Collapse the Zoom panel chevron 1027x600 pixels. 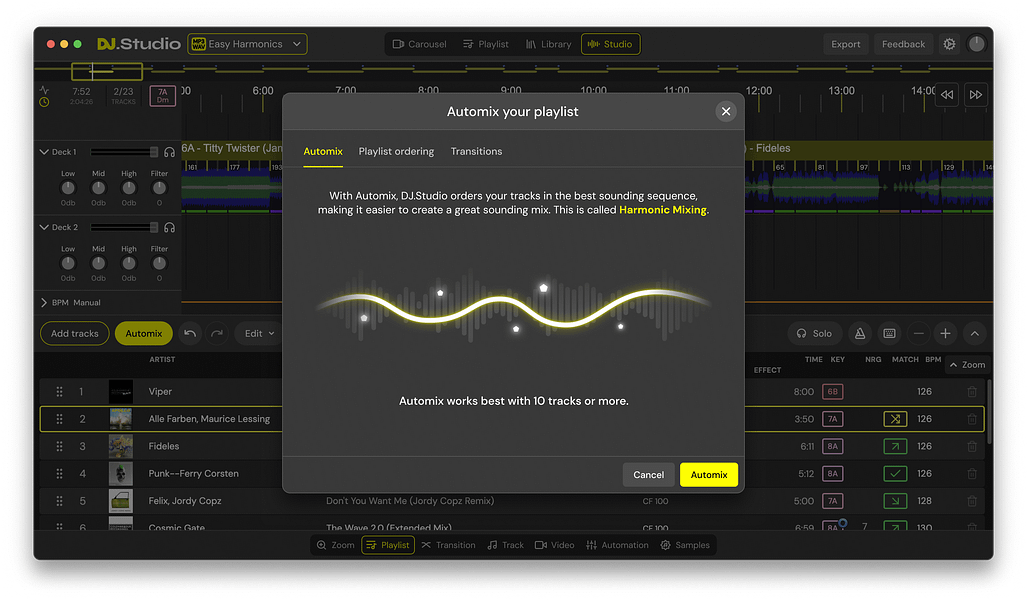[x=954, y=365]
